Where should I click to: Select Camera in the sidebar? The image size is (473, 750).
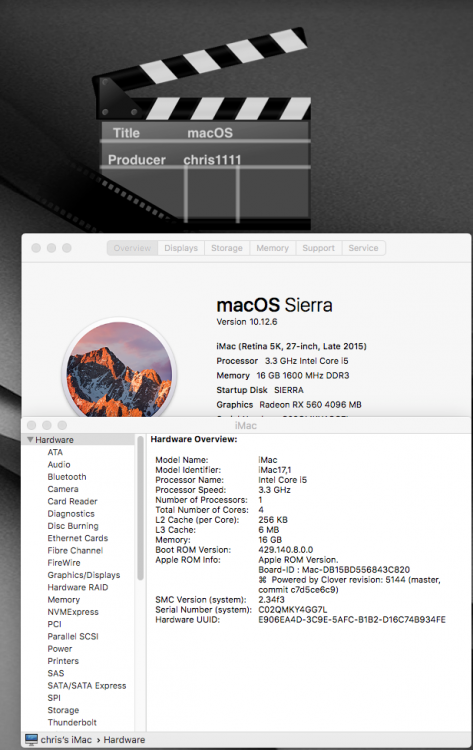click(63, 489)
